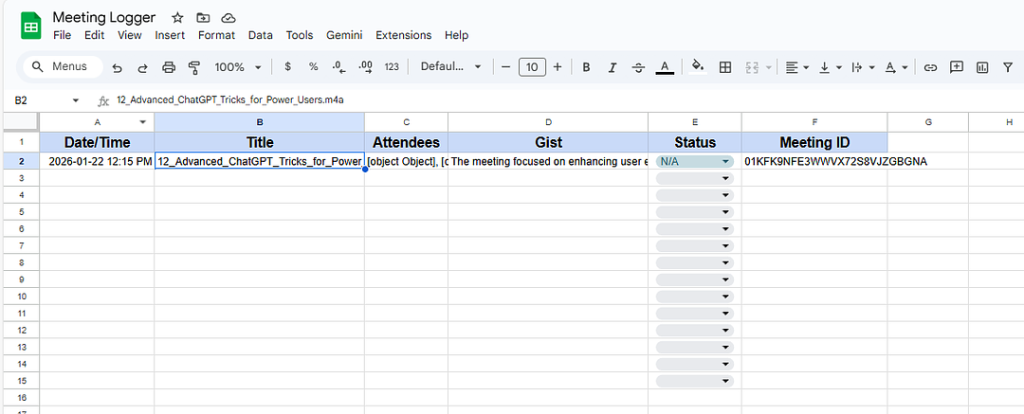Click the merge cells icon

tap(752, 67)
